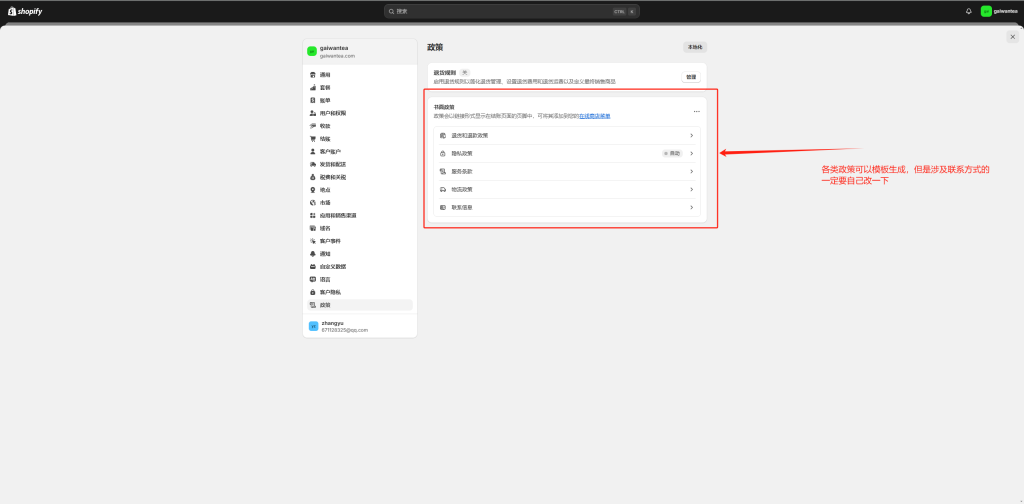This screenshot has height=504, width=1024.
Task: Click the 管理 (Manage) button for return rules
Action: click(691, 77)
